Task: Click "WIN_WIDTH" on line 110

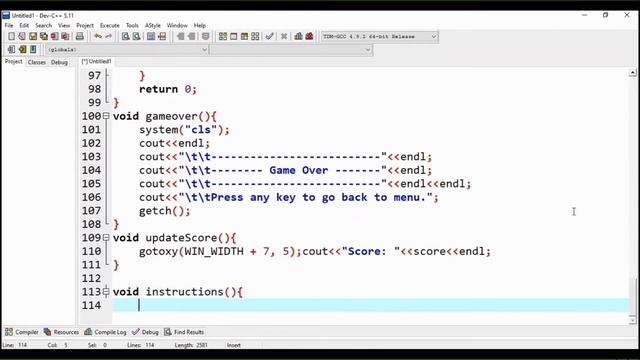Action: pos(214,251)
